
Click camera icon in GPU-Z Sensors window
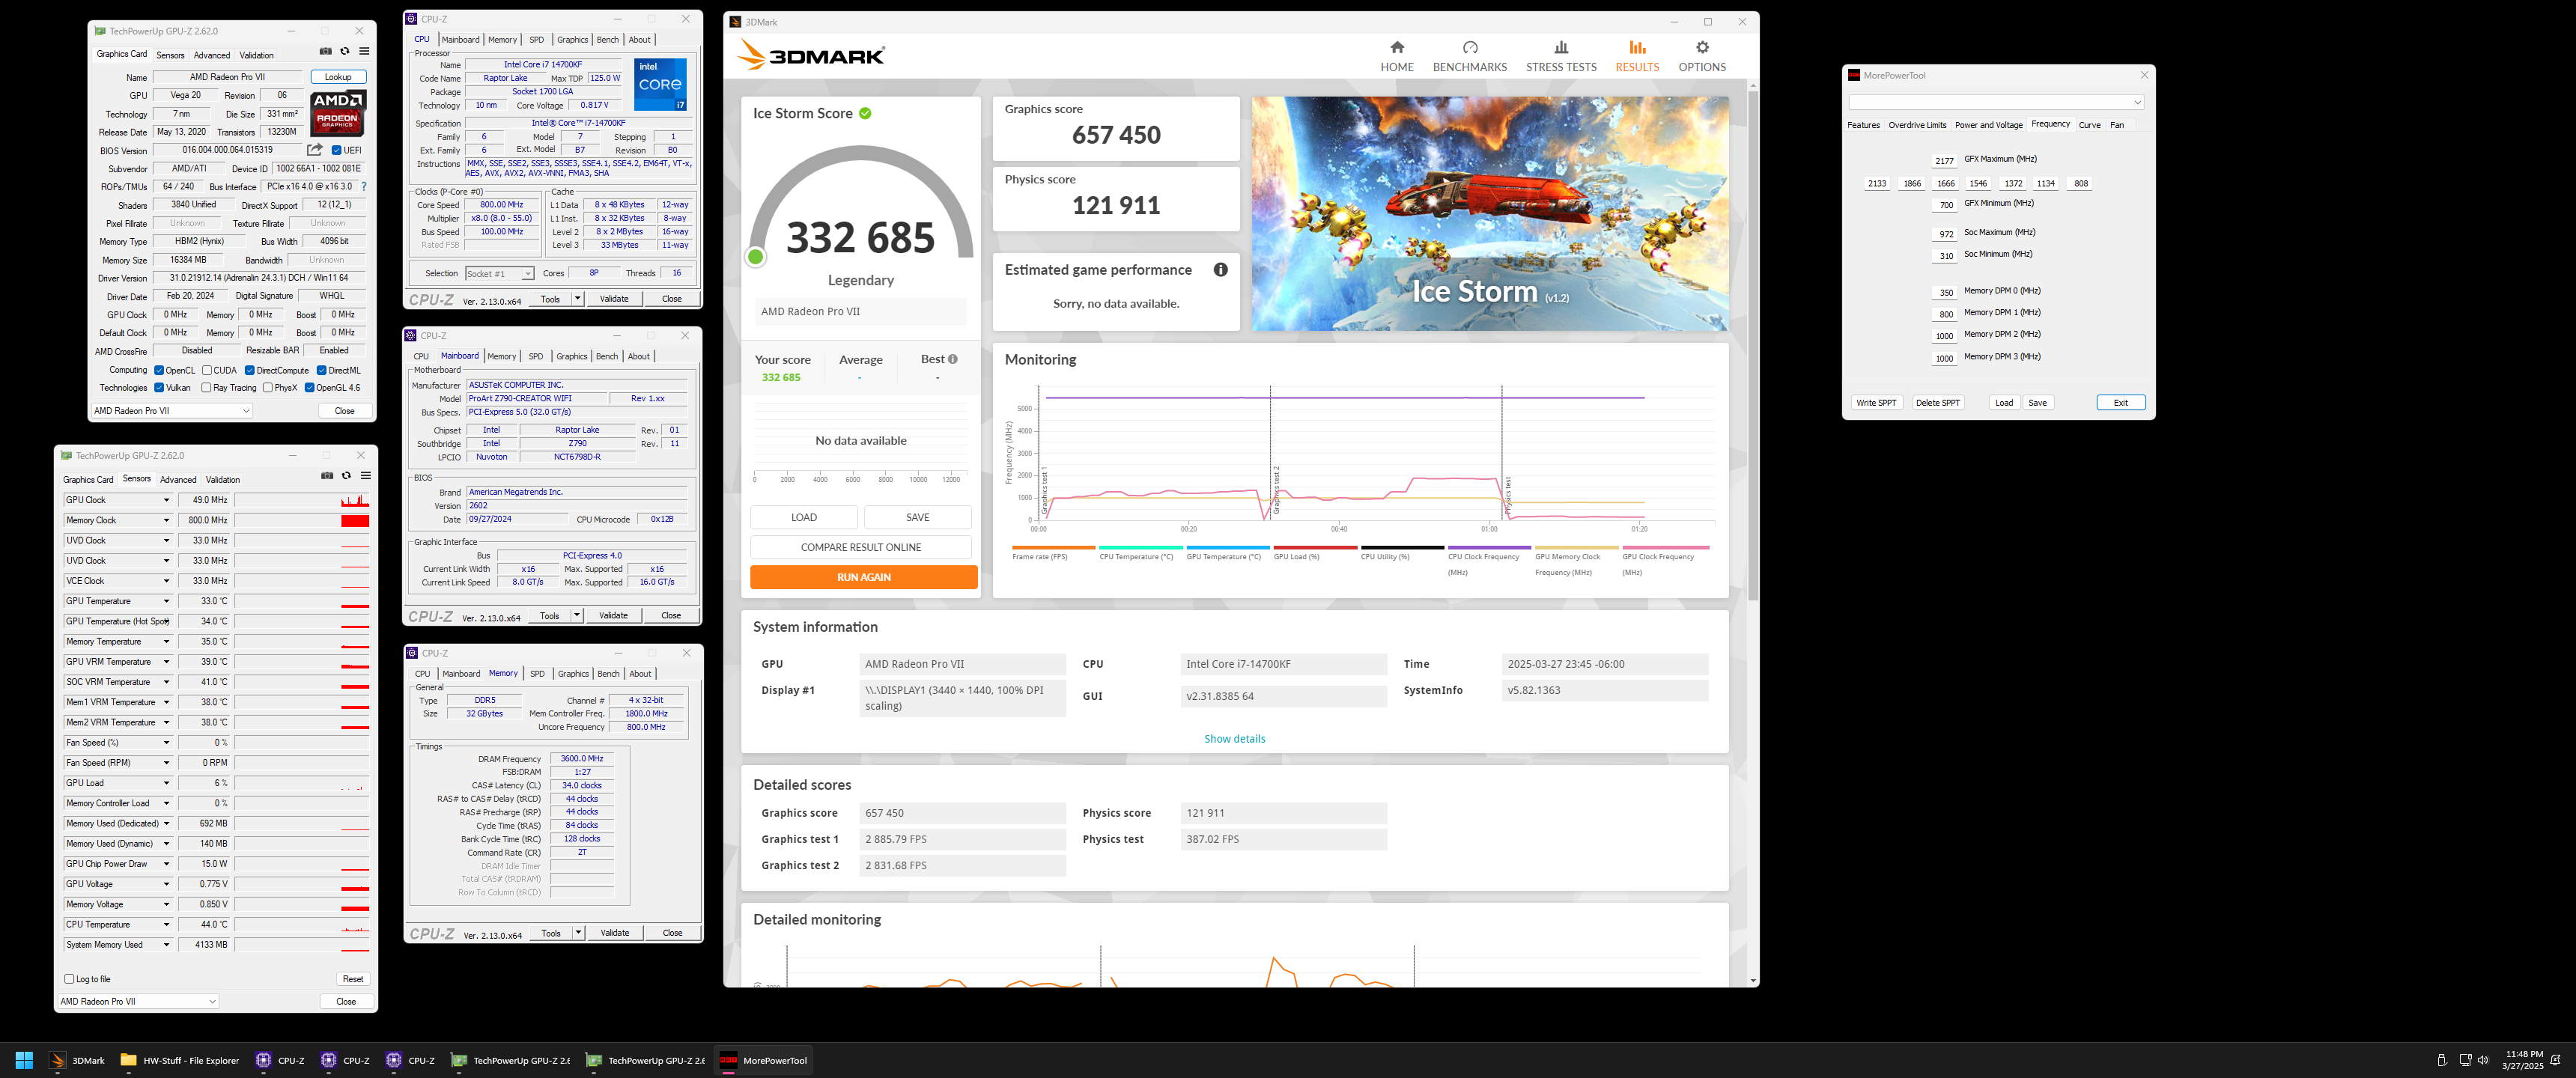point(327,476)
